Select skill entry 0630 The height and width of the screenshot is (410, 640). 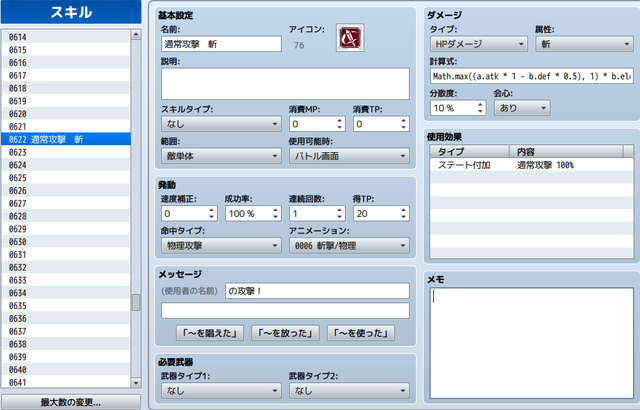(x=66, y=242)
